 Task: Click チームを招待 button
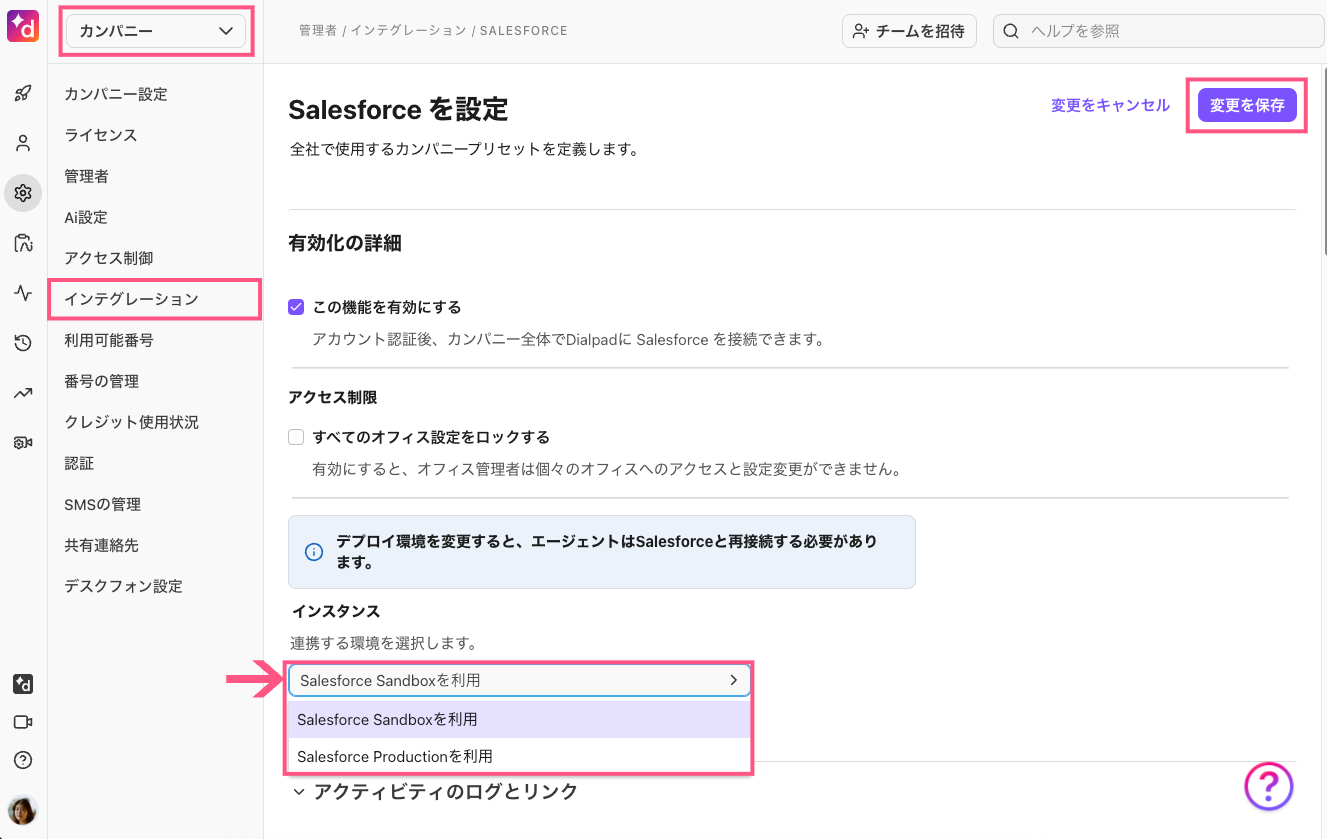tap(909, 31)
